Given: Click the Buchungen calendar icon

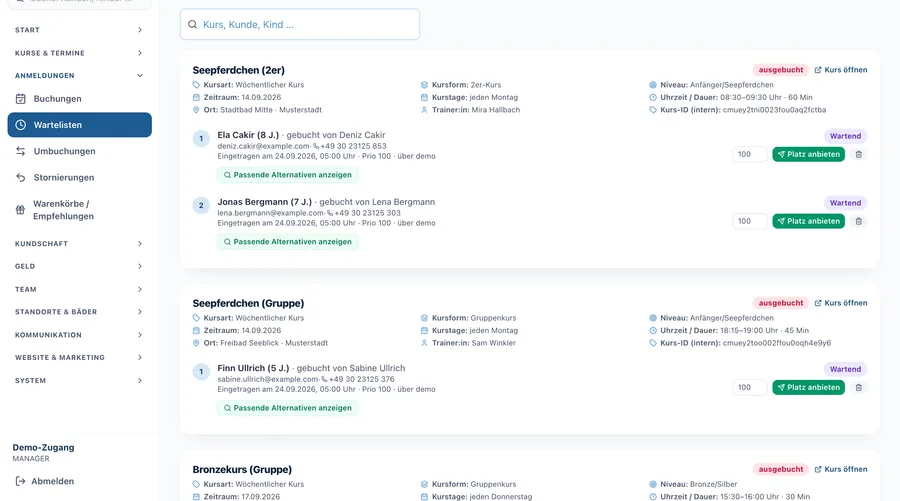Looking at the screenshot, I should (21, 99).
